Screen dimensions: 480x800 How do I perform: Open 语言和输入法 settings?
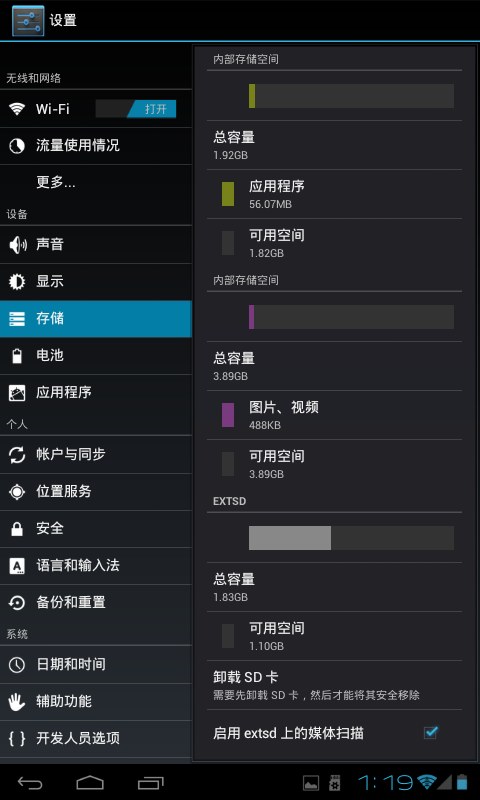point(96,566)
